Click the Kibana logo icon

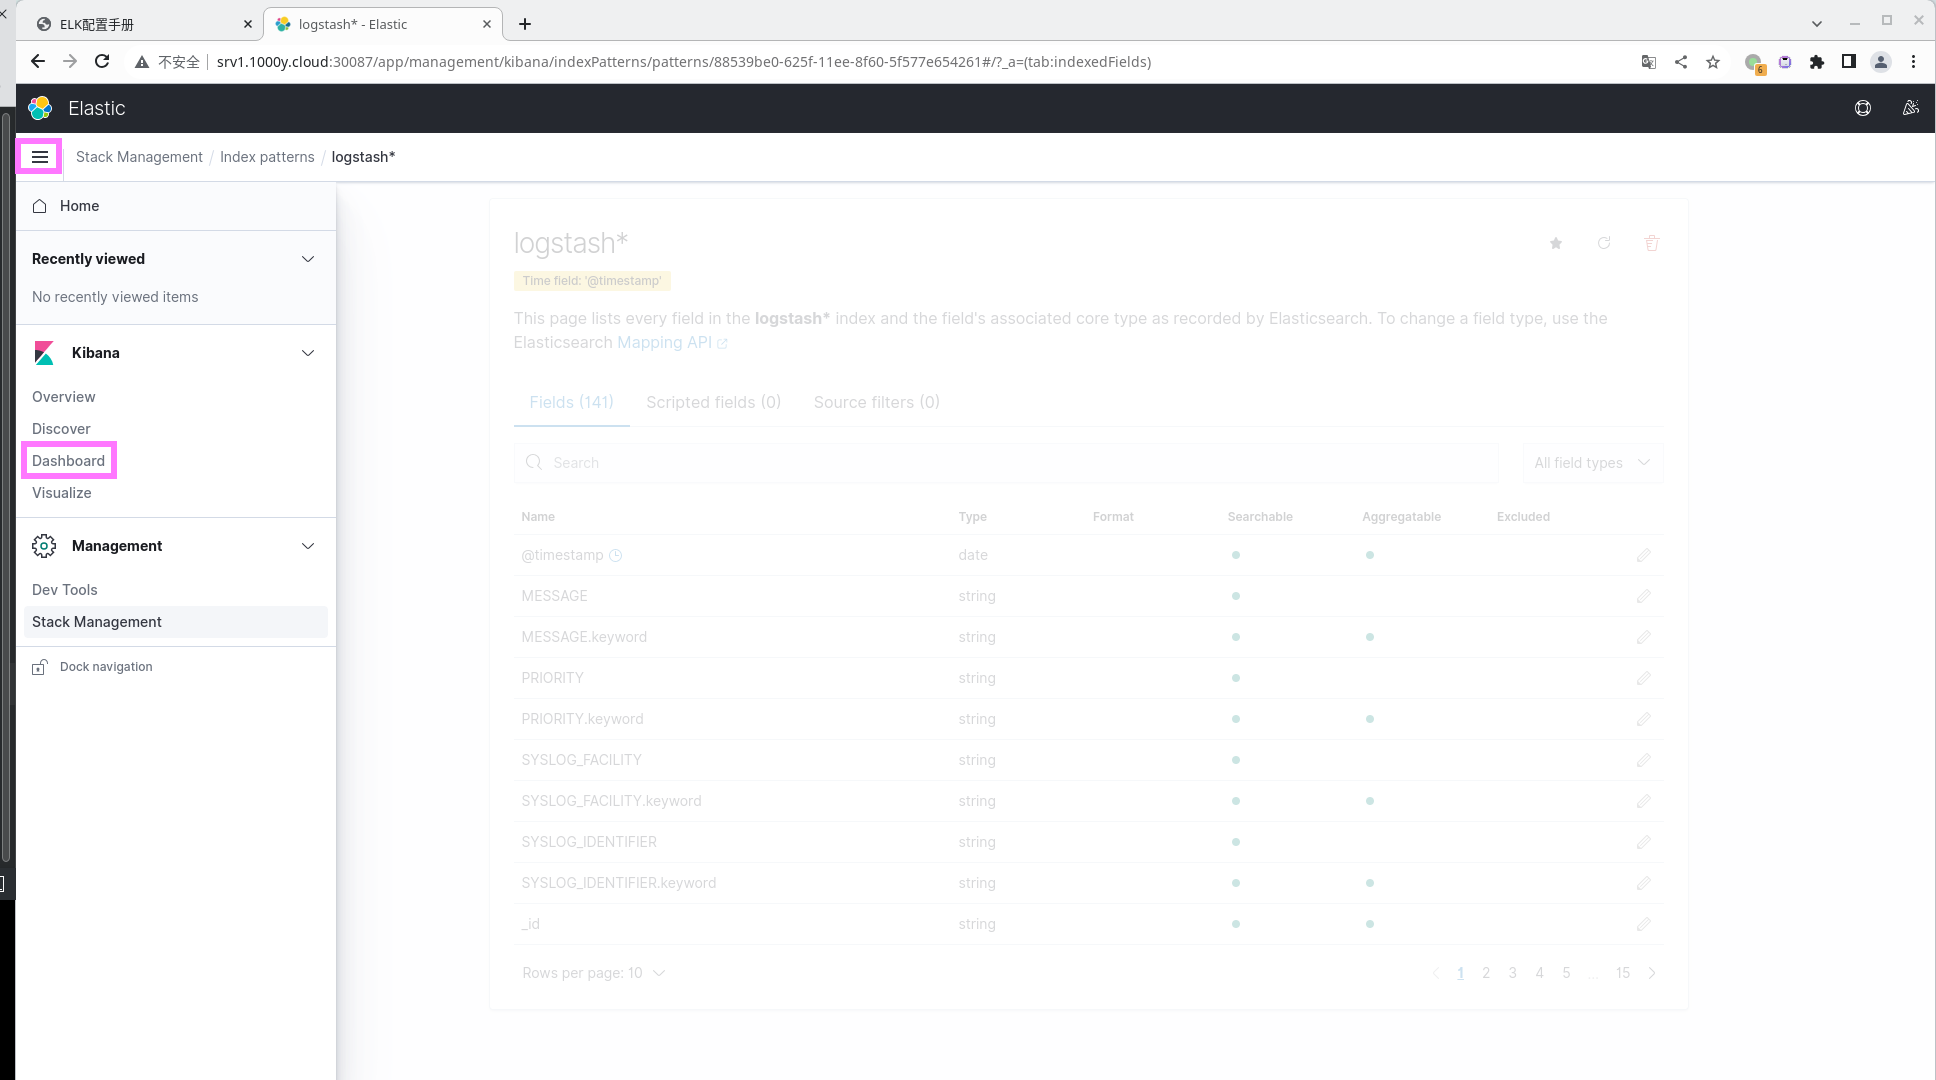click(x=44, y=353)
